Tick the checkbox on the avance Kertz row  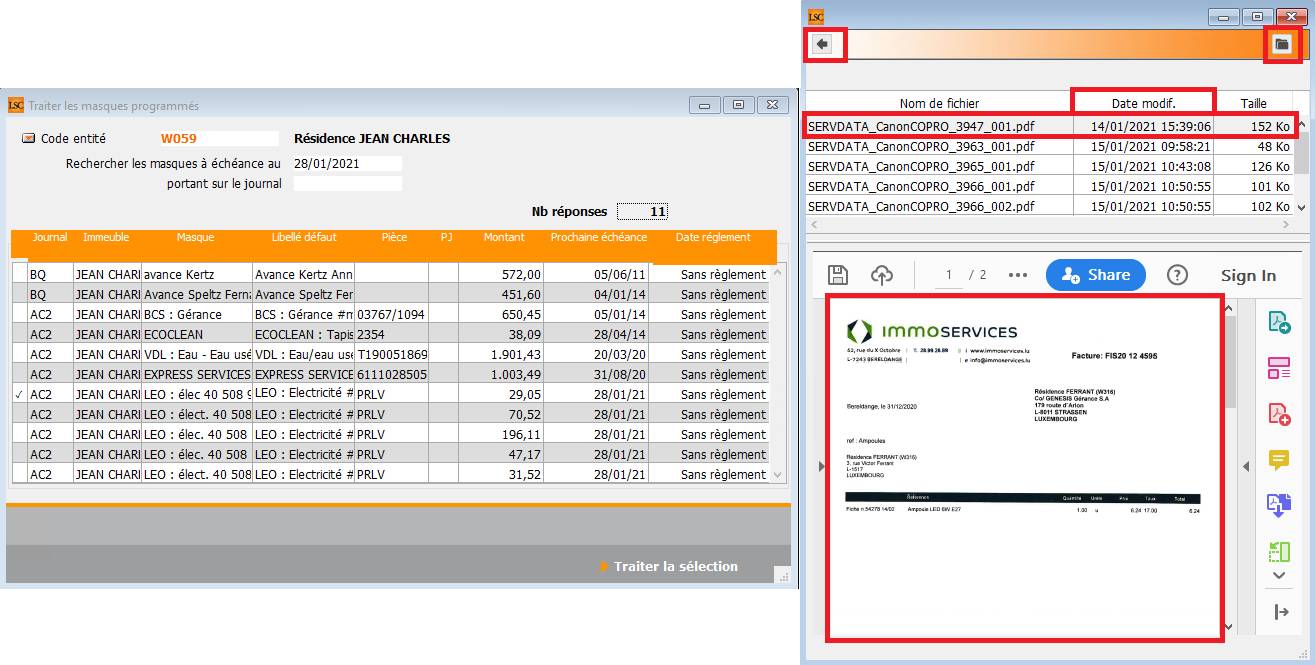(20, 274)
